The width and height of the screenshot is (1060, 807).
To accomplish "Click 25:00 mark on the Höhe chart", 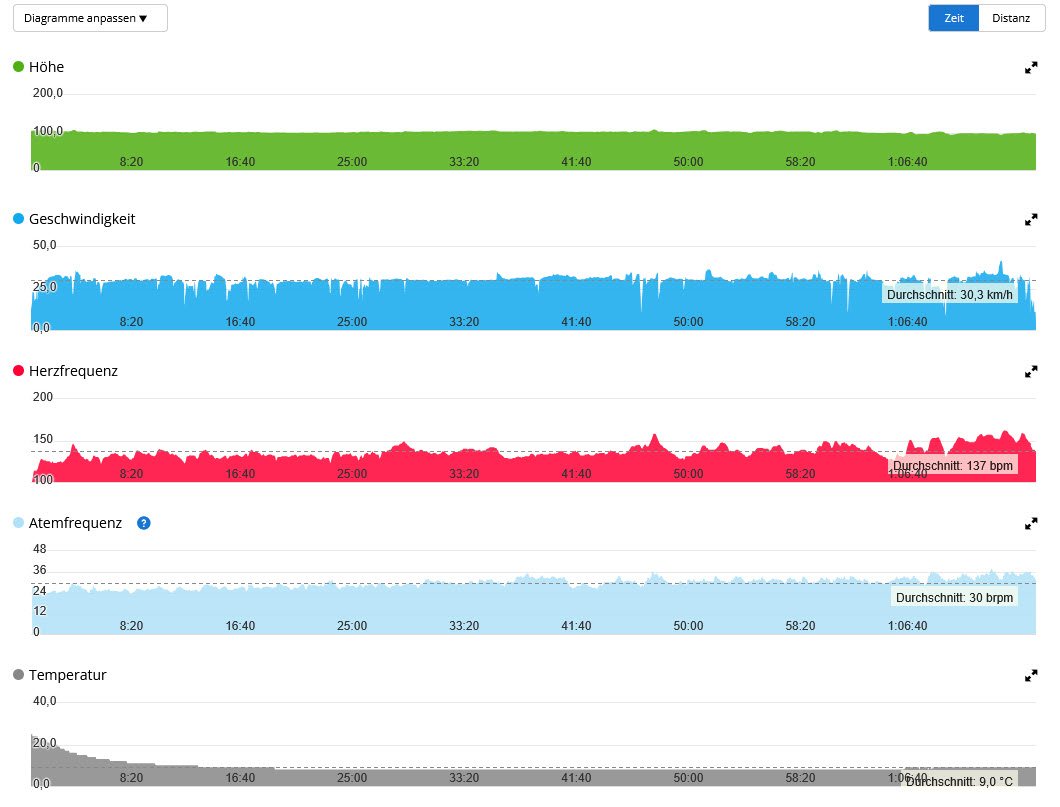I will point(352,161).
